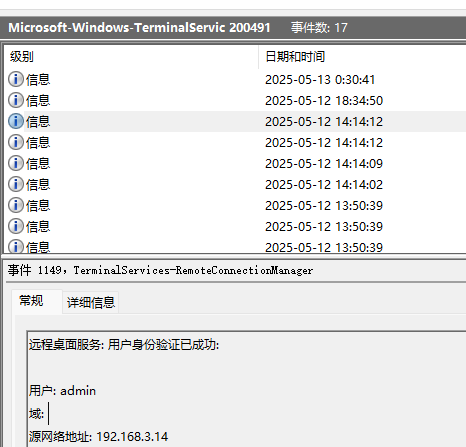This screenshot has height=447, width=466.
Task: Click the 域 field in event description
Action: point(36,414)
